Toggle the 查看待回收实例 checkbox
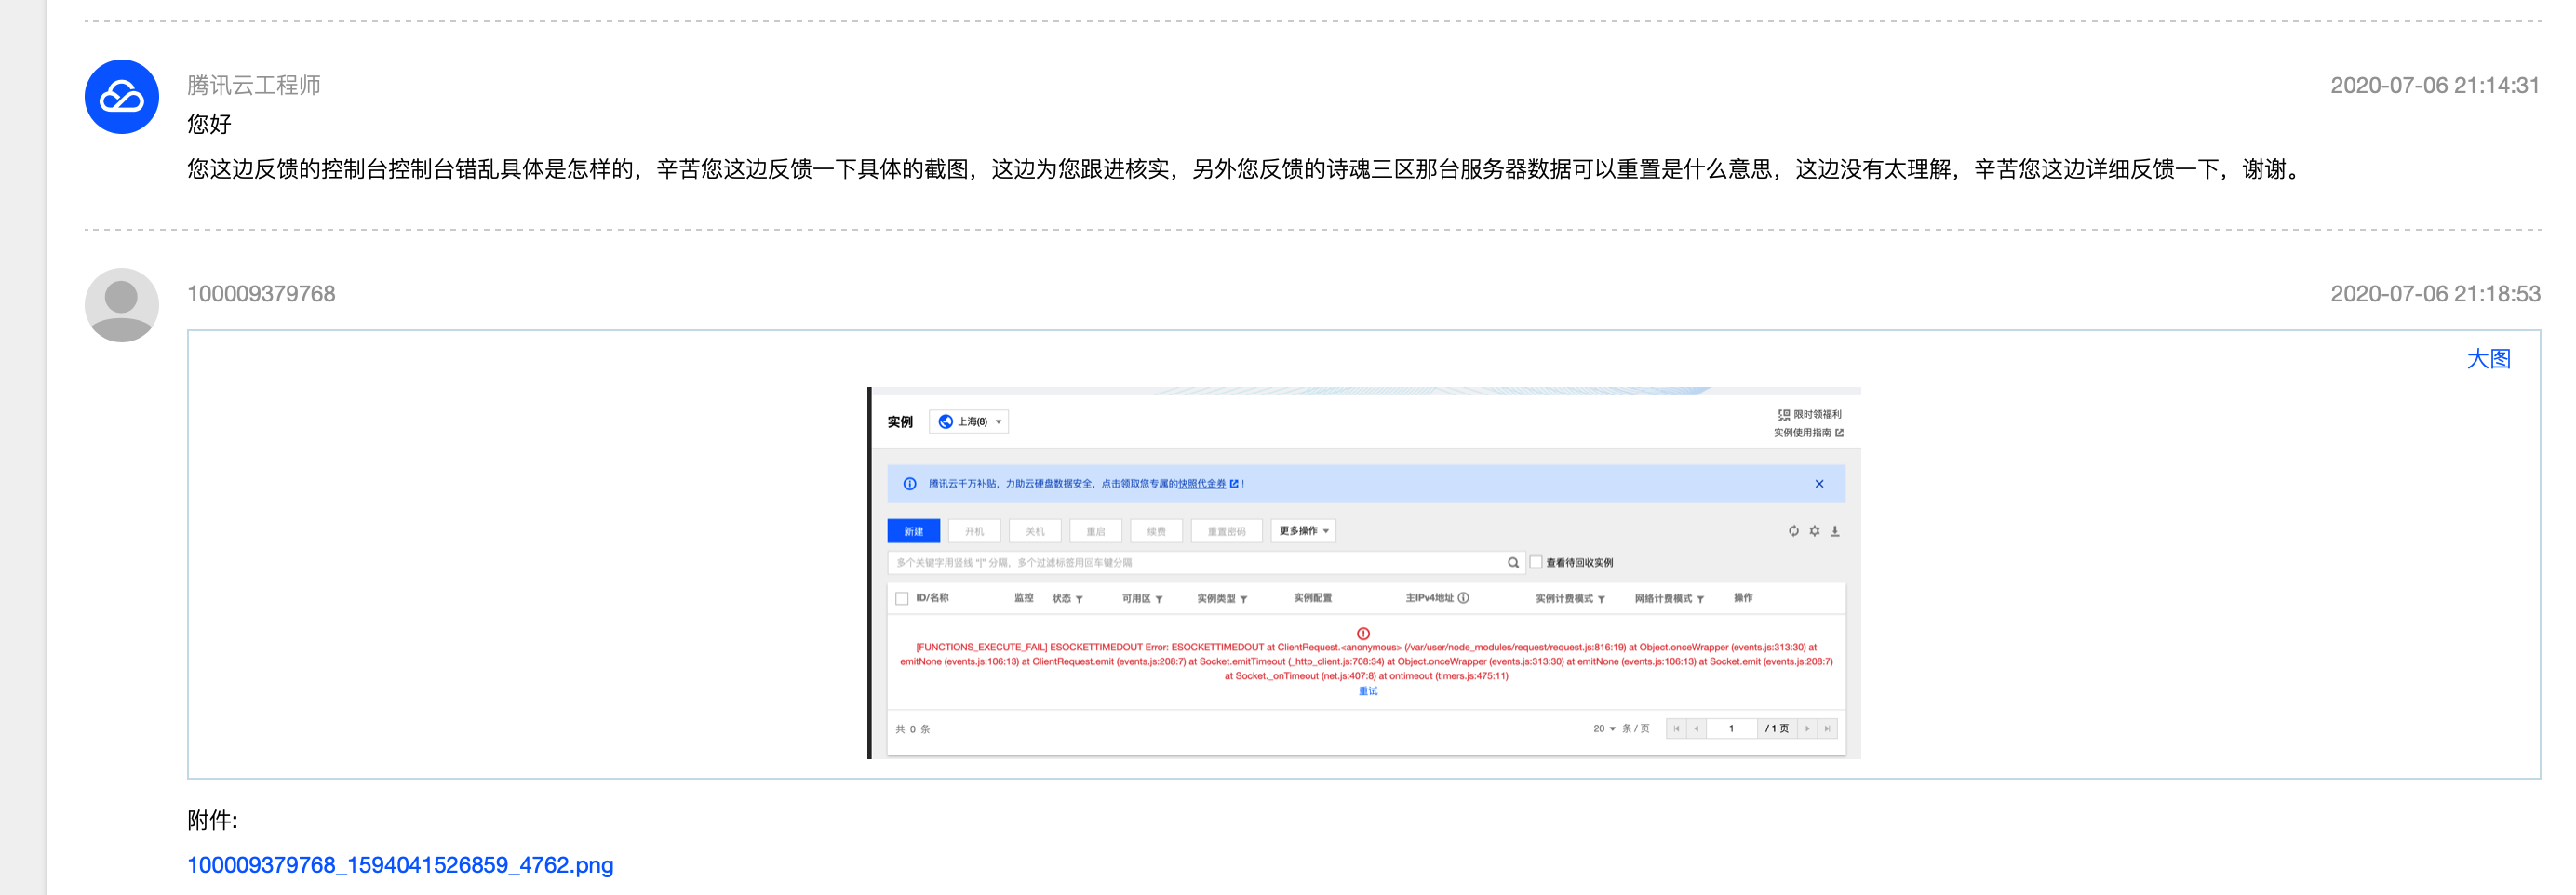 click(x=1536, y=562)
